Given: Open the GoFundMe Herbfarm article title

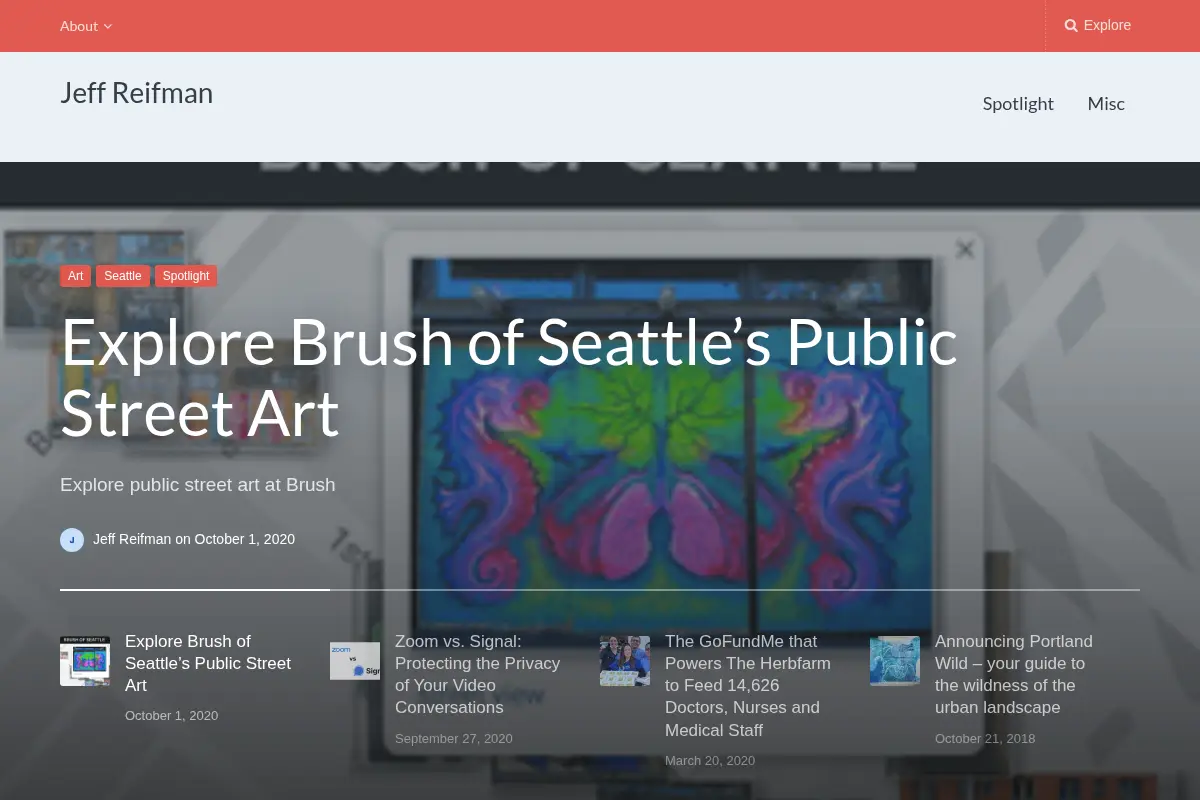Looking at the screenshot, I should [x=748, y=686].
